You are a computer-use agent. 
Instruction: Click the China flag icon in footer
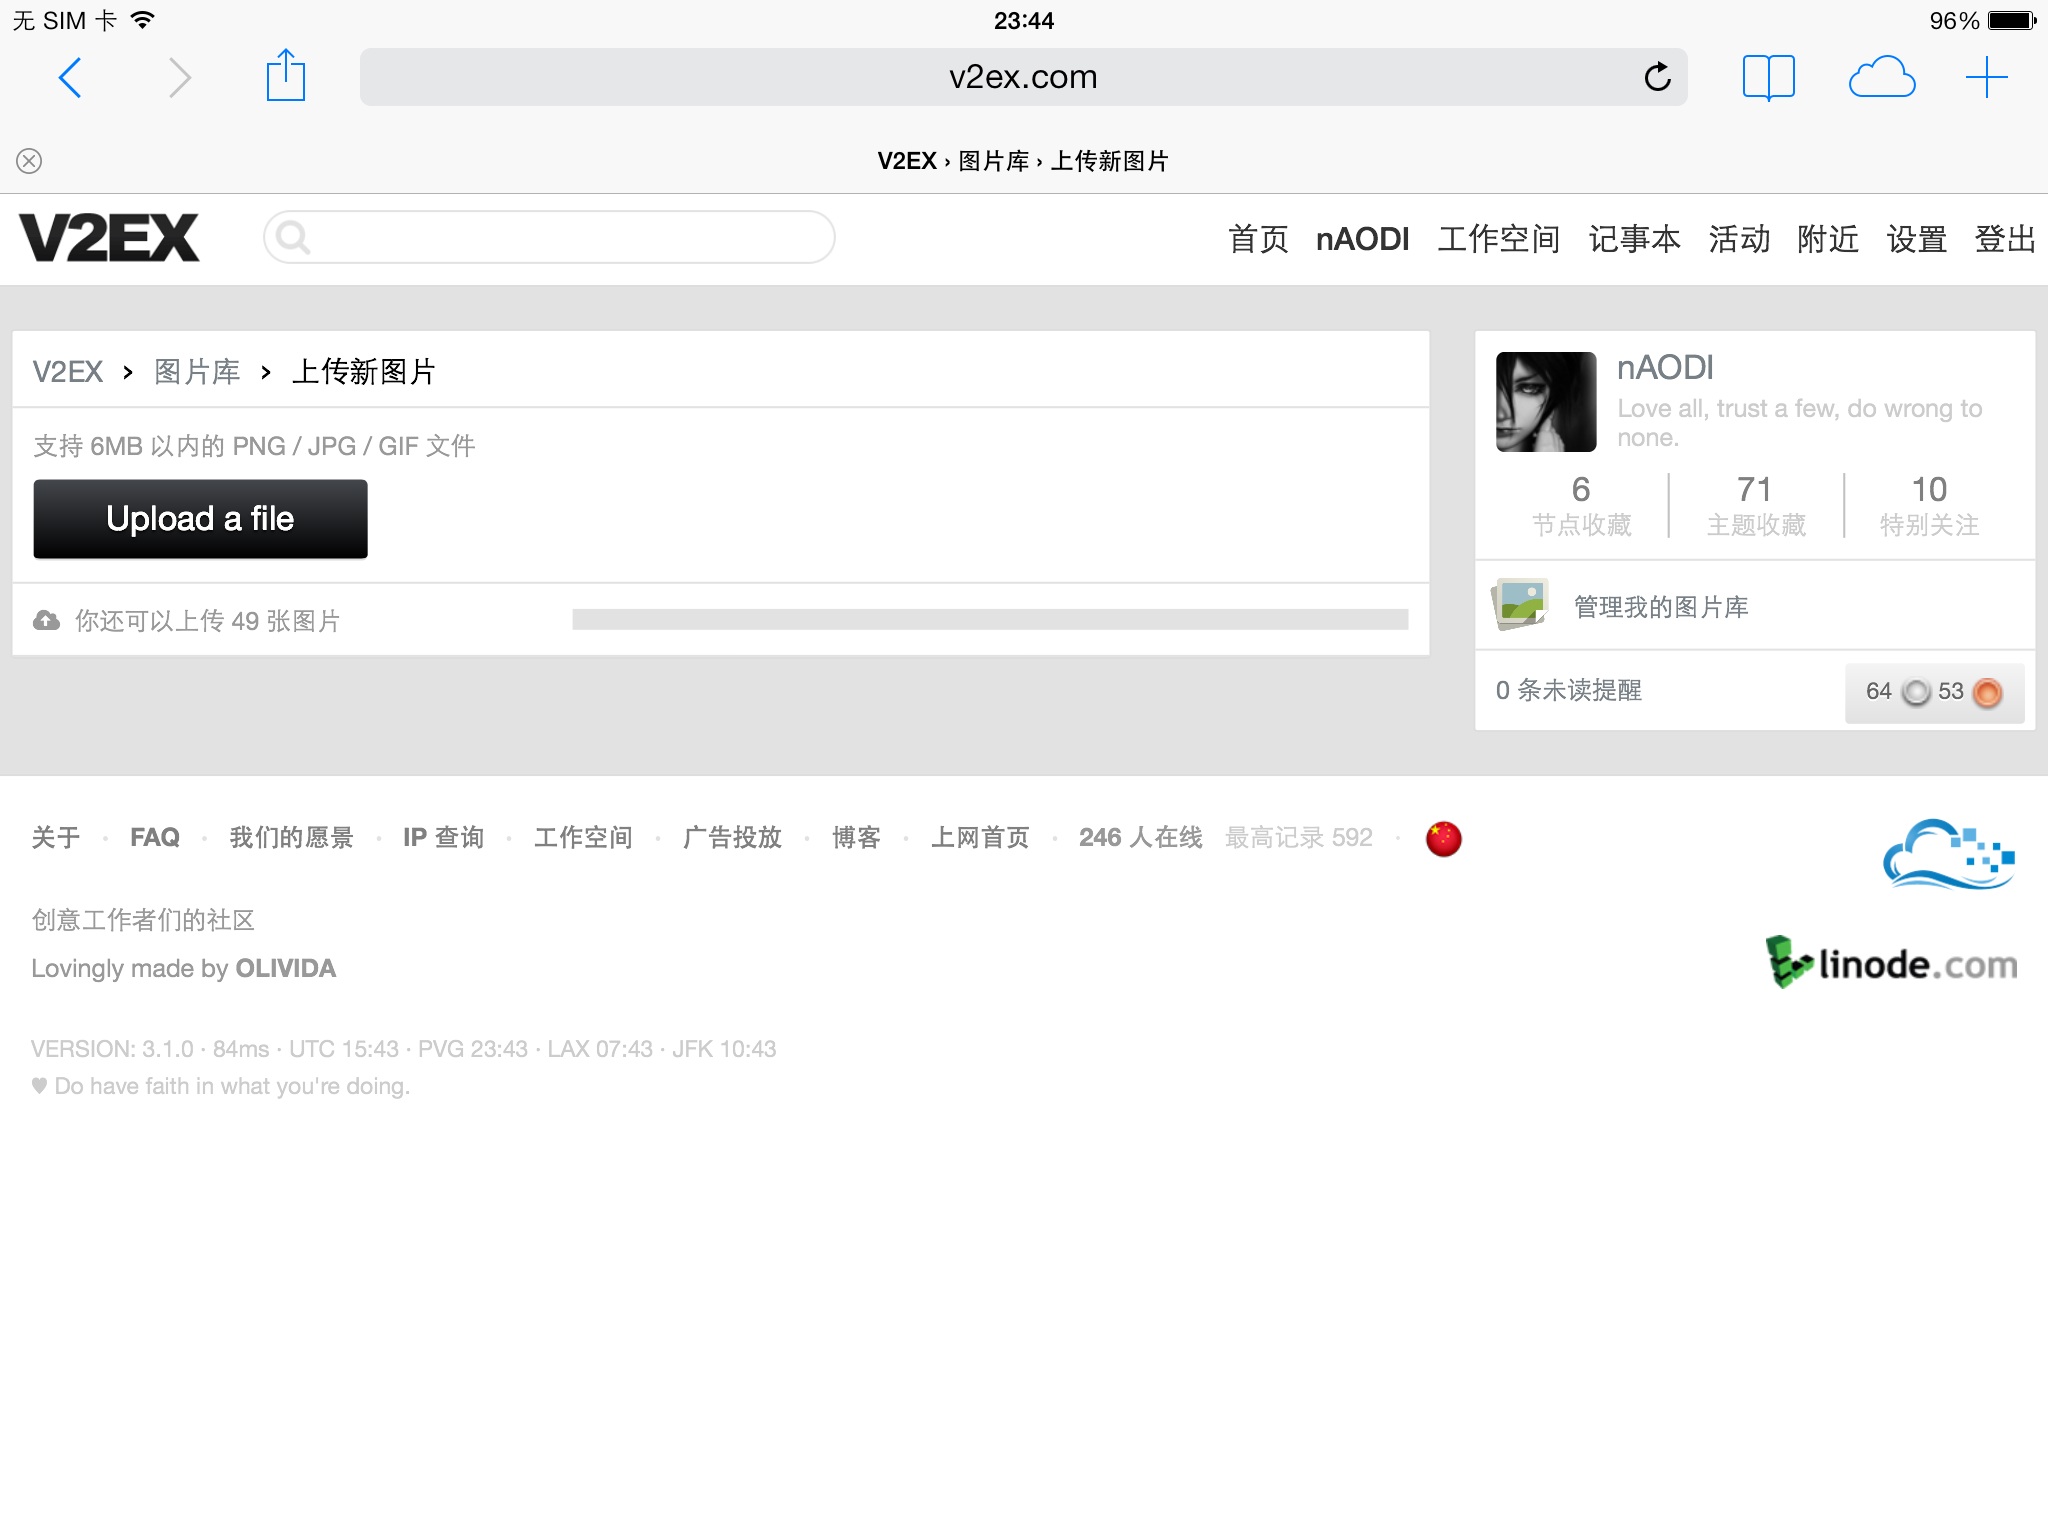tap(1443, 838)
